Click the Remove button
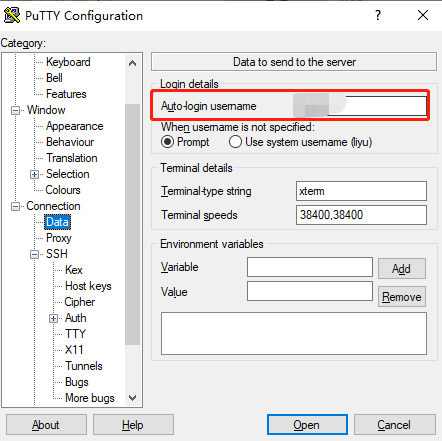Viewport: 442px width, 441px height. [x=402, y=297]
